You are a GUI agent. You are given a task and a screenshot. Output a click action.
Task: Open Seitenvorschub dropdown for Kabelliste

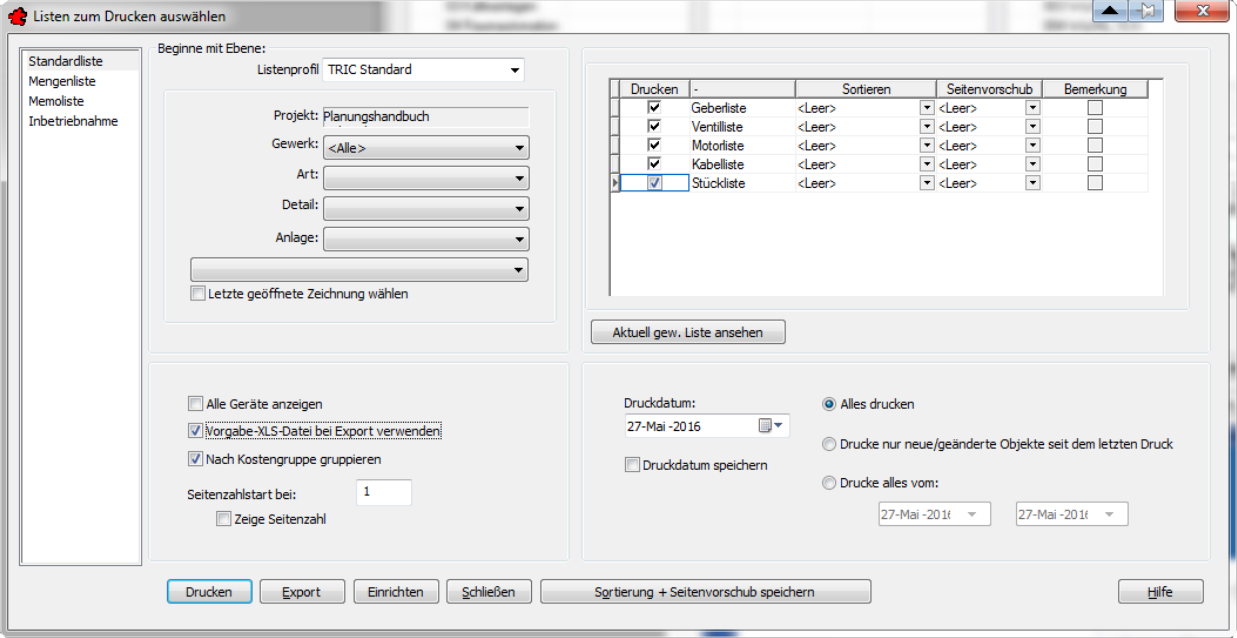pyautogui.click(x=1033, y=164)
